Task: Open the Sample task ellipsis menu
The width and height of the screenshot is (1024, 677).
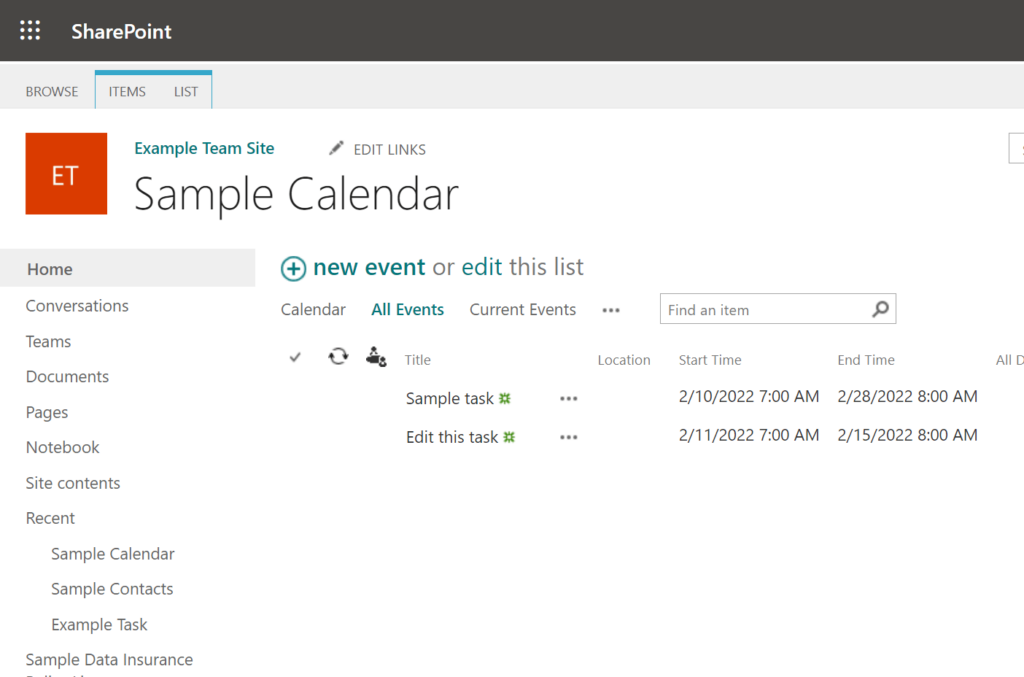Action: pos(569,398)
